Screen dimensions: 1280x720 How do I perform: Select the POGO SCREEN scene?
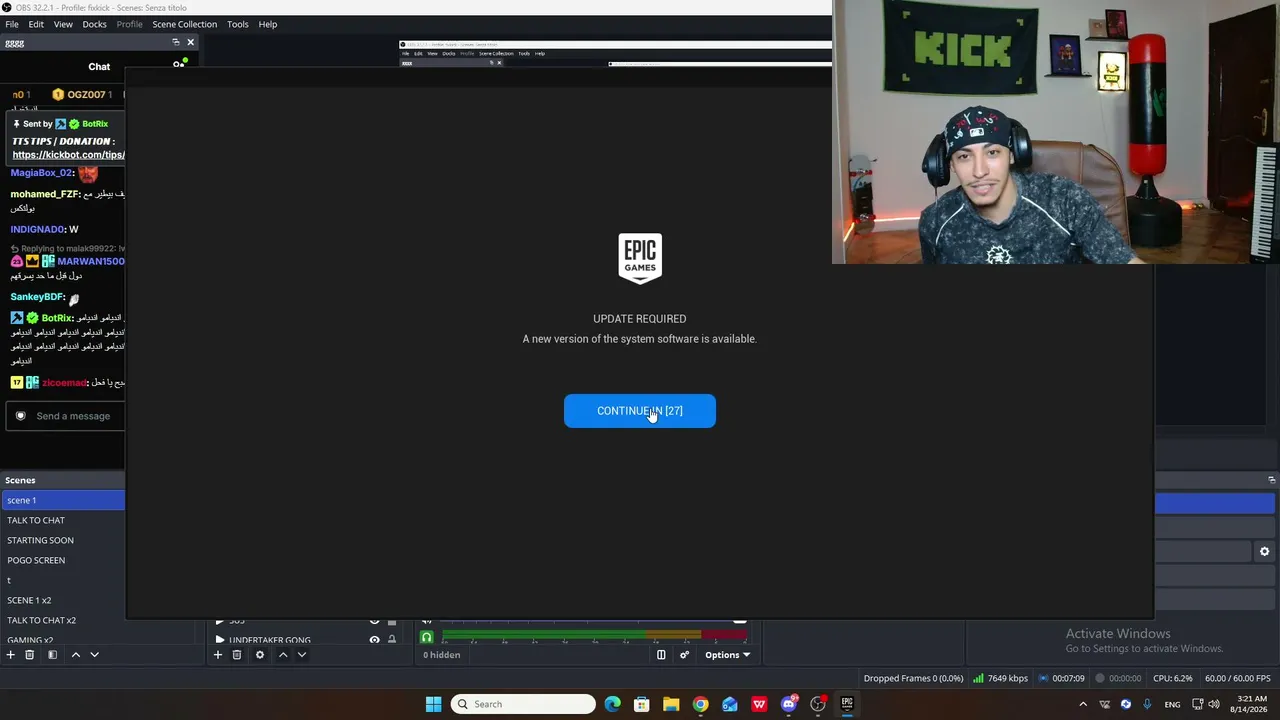coord(63,560)
